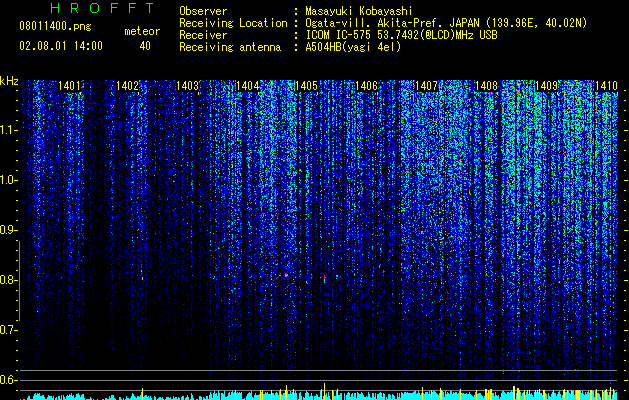Select the ICOM IC-575 receiver text
This screenshot has width=629, height=400.
click(x=401, y=35)
